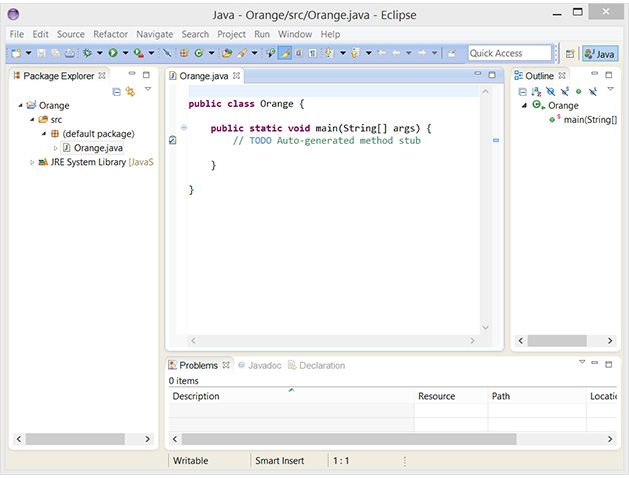Toggle Mark Occurrences highlighter
Screen dimensions: 629x478
tap(284, 53)
